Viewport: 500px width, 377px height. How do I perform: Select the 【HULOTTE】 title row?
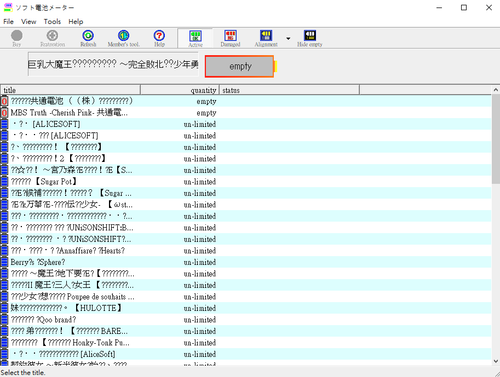246,308
